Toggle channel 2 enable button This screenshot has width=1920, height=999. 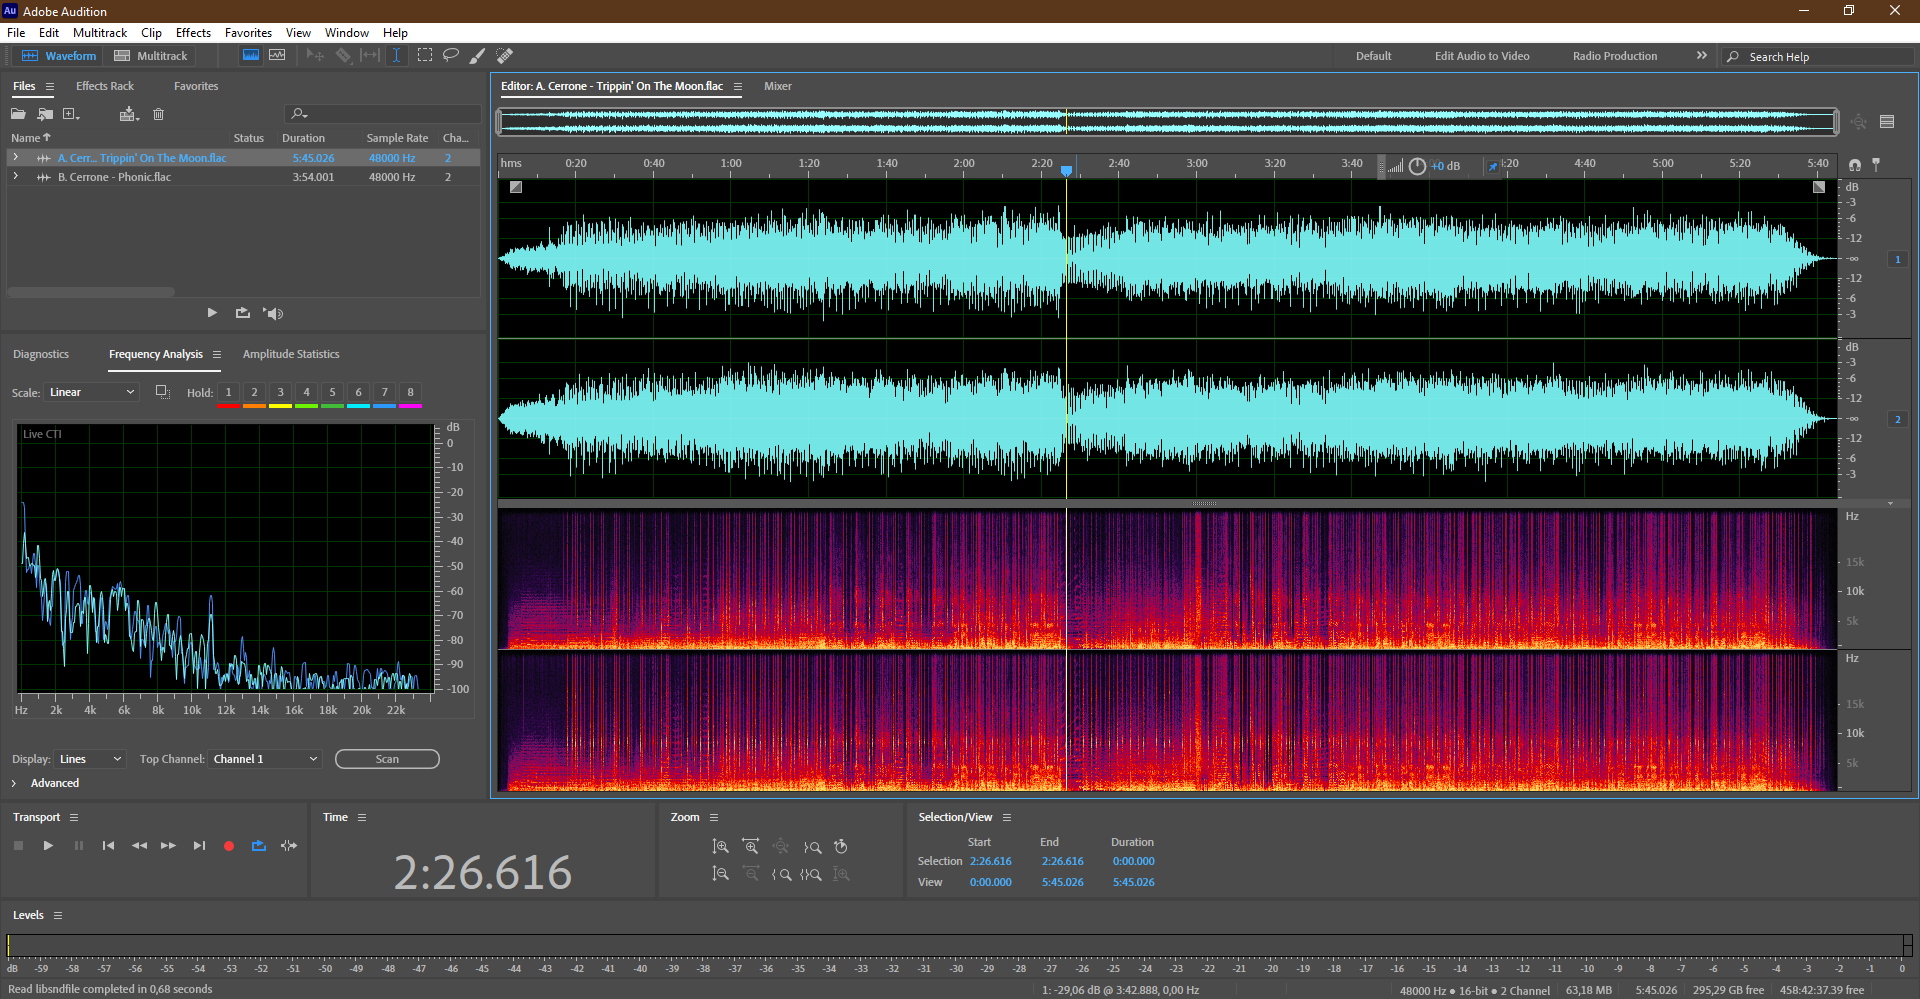tap(1897, 419)
